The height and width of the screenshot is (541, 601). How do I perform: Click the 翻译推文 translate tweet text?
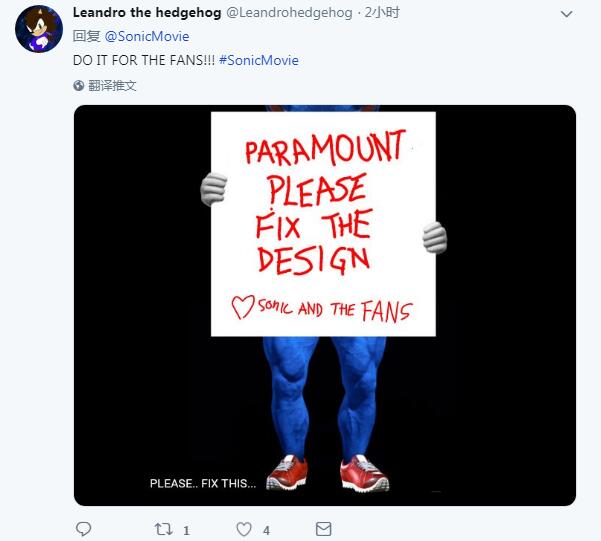(x=112, y=86)
